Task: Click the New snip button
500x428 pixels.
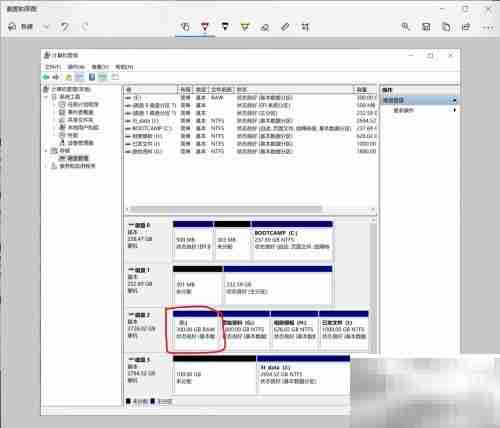Action: tap(21, 27)
